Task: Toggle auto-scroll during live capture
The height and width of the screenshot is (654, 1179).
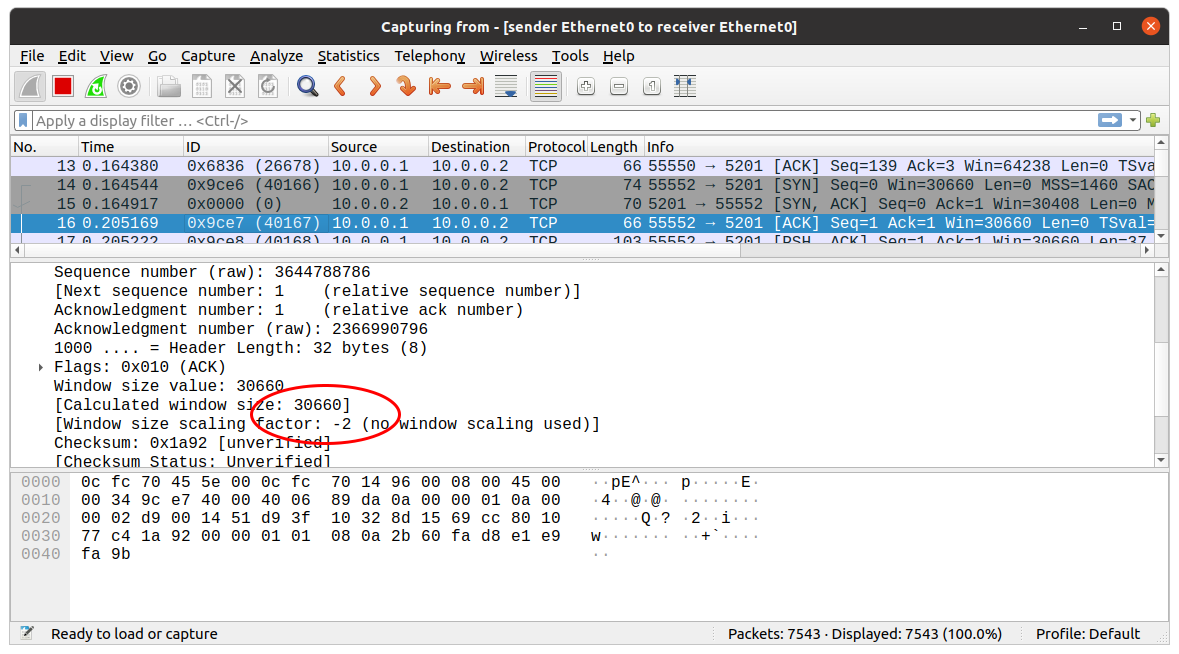Action: (506, 87)
